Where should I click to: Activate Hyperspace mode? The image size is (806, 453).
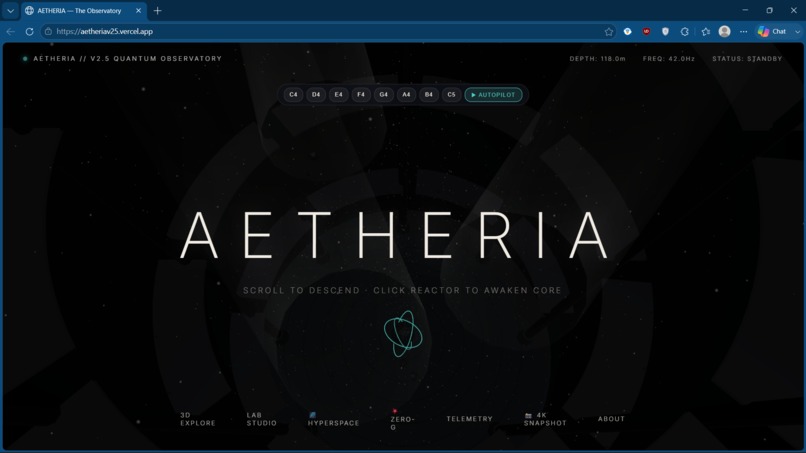point(334,419)
